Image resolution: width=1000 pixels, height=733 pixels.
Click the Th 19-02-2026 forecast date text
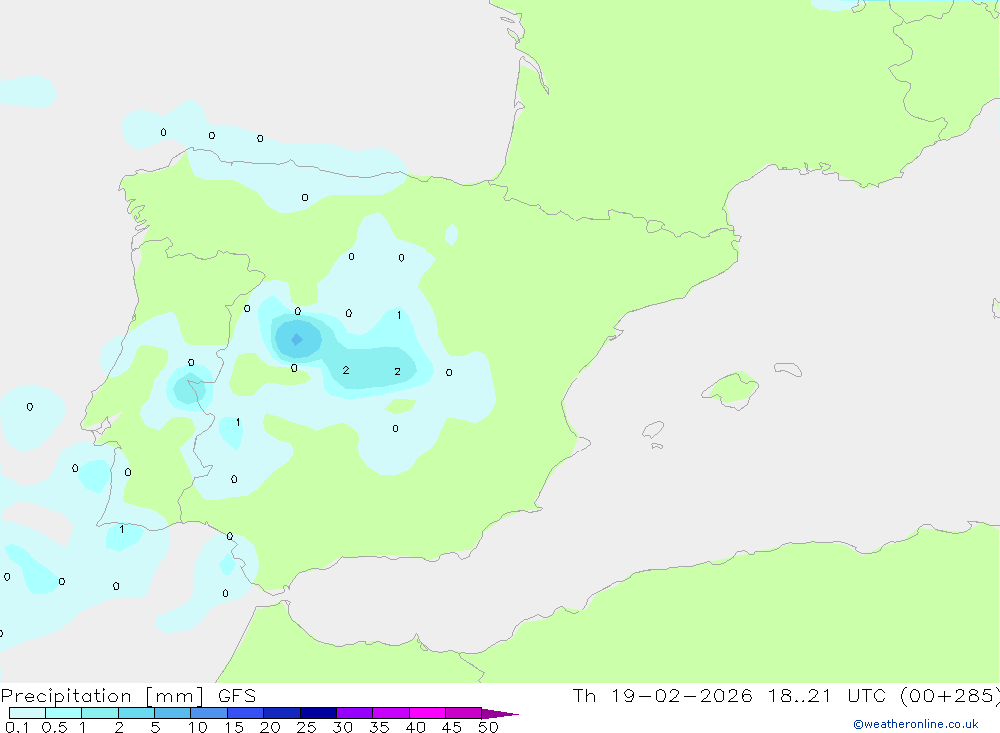[x=662, y=696]
